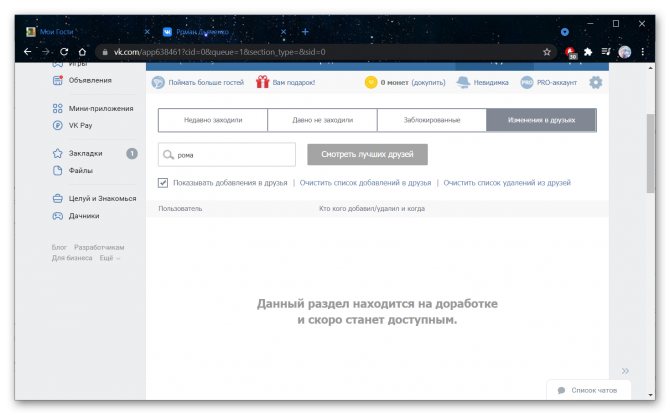Screen dimensions: 670x415
Task: Click the 'Блог' footer link
Action: (59, 247)
